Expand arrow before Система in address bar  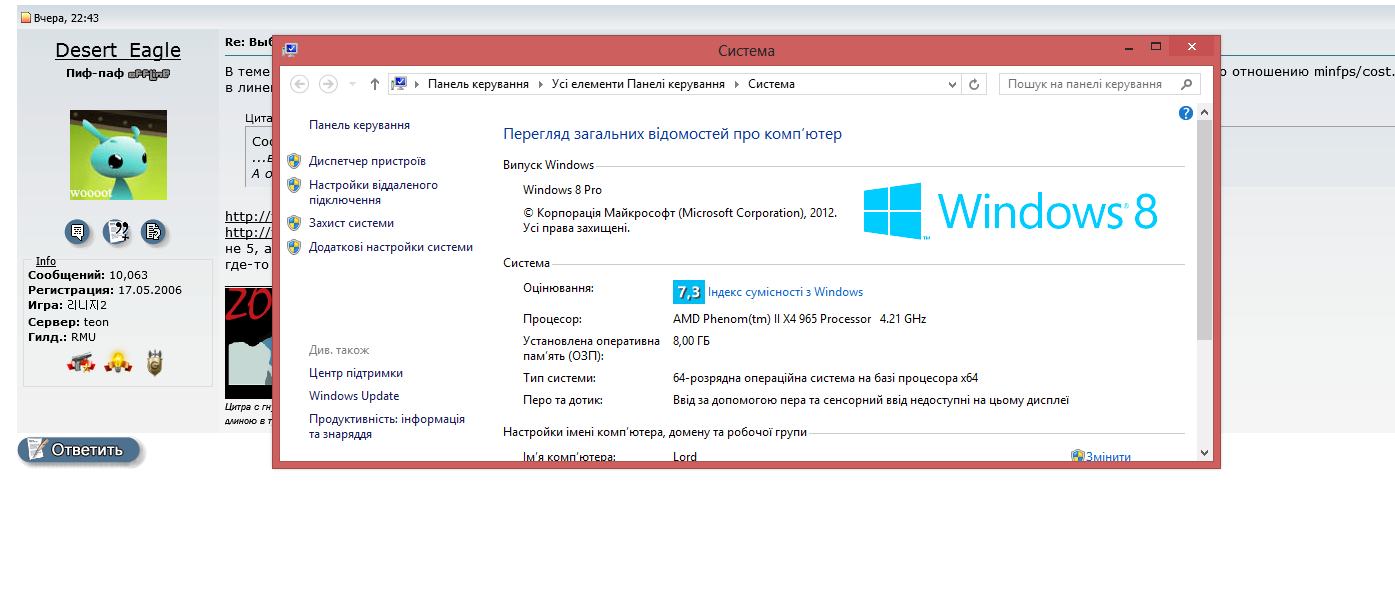(737, 85)
